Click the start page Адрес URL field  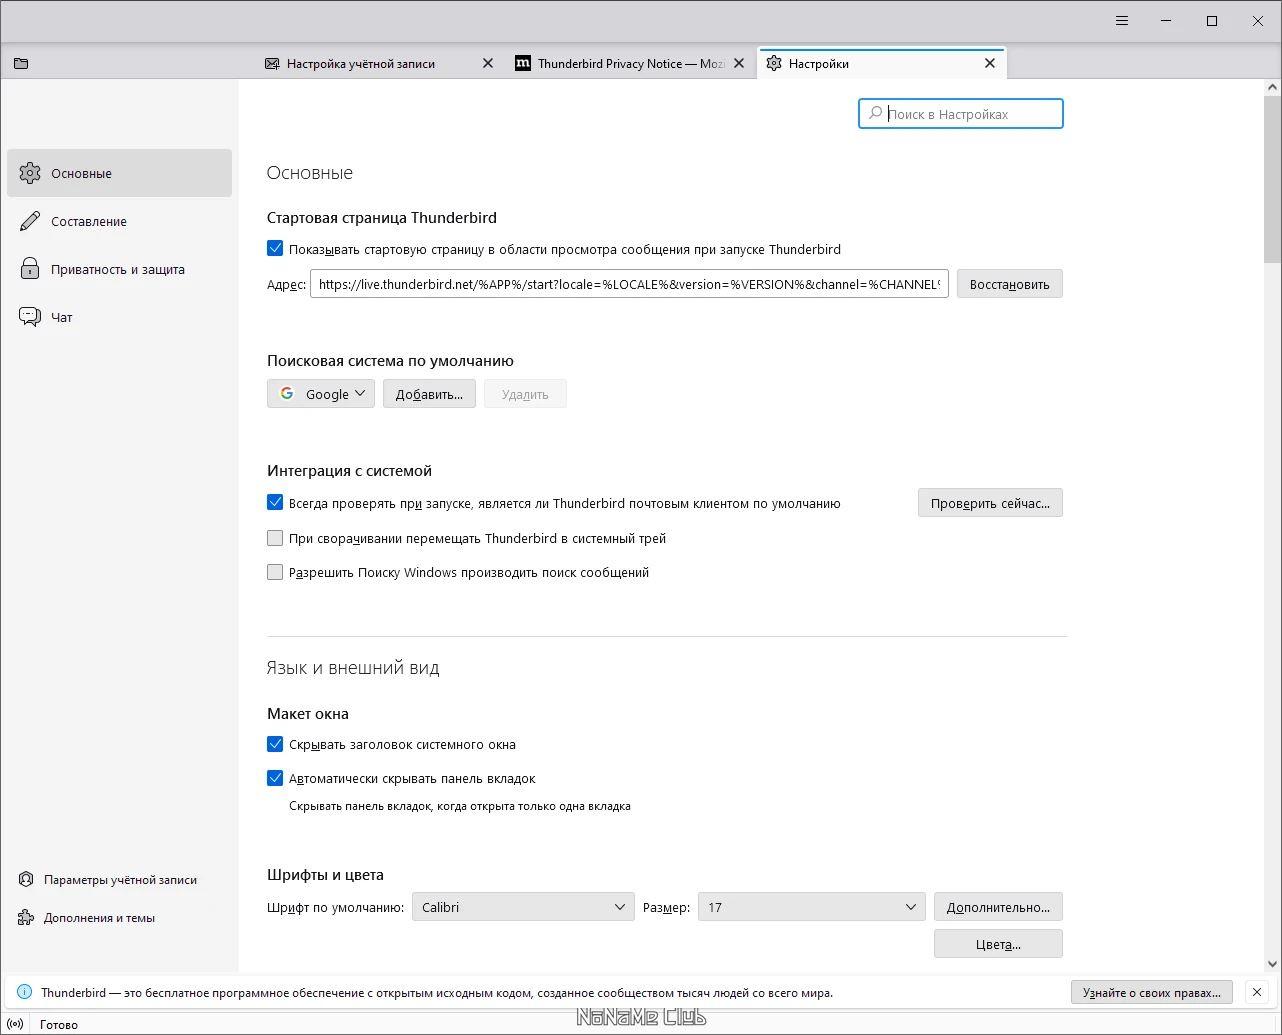(629, 284)
